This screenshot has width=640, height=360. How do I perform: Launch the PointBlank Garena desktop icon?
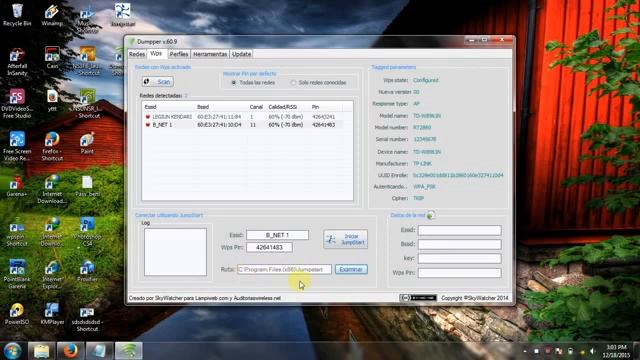(x=17, y=274)
